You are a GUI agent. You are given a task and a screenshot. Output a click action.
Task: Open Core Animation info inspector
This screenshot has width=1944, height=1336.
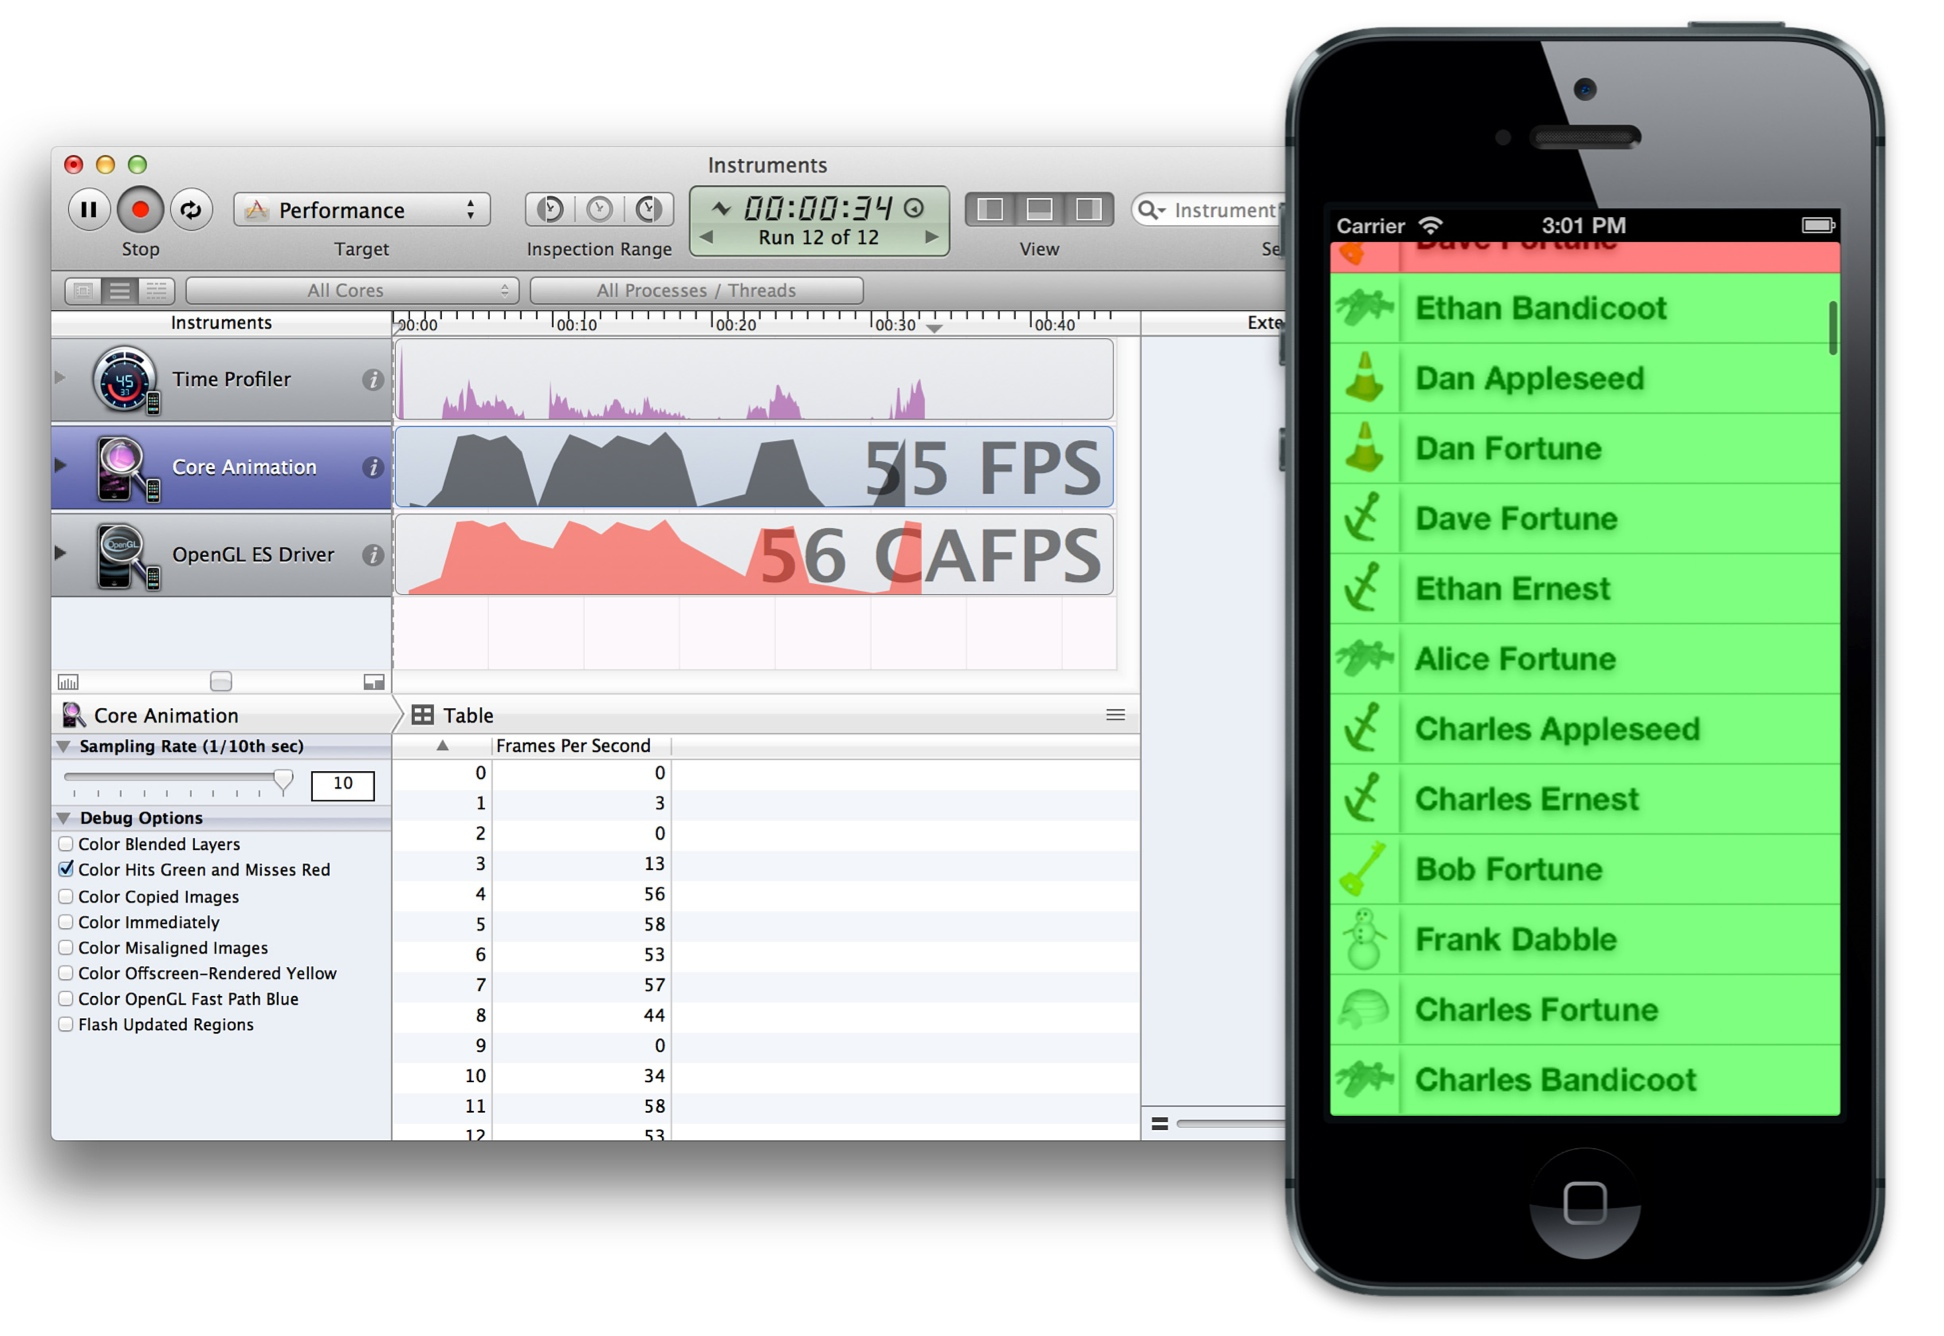click(372, 467)
